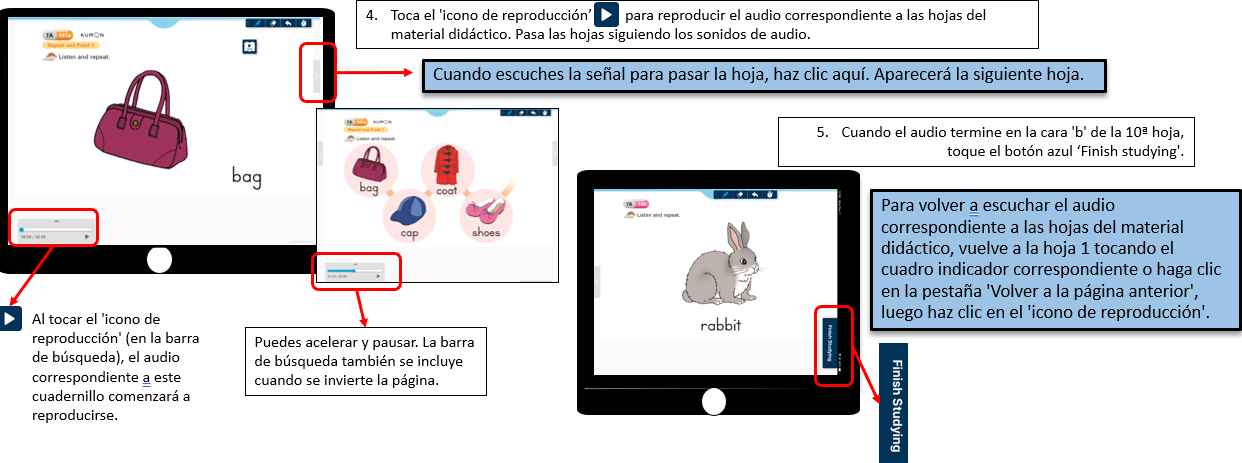Click the undo arrow on first tablet
The width and height of the screenshot is (1242, 463).
(x=289, y=21)
